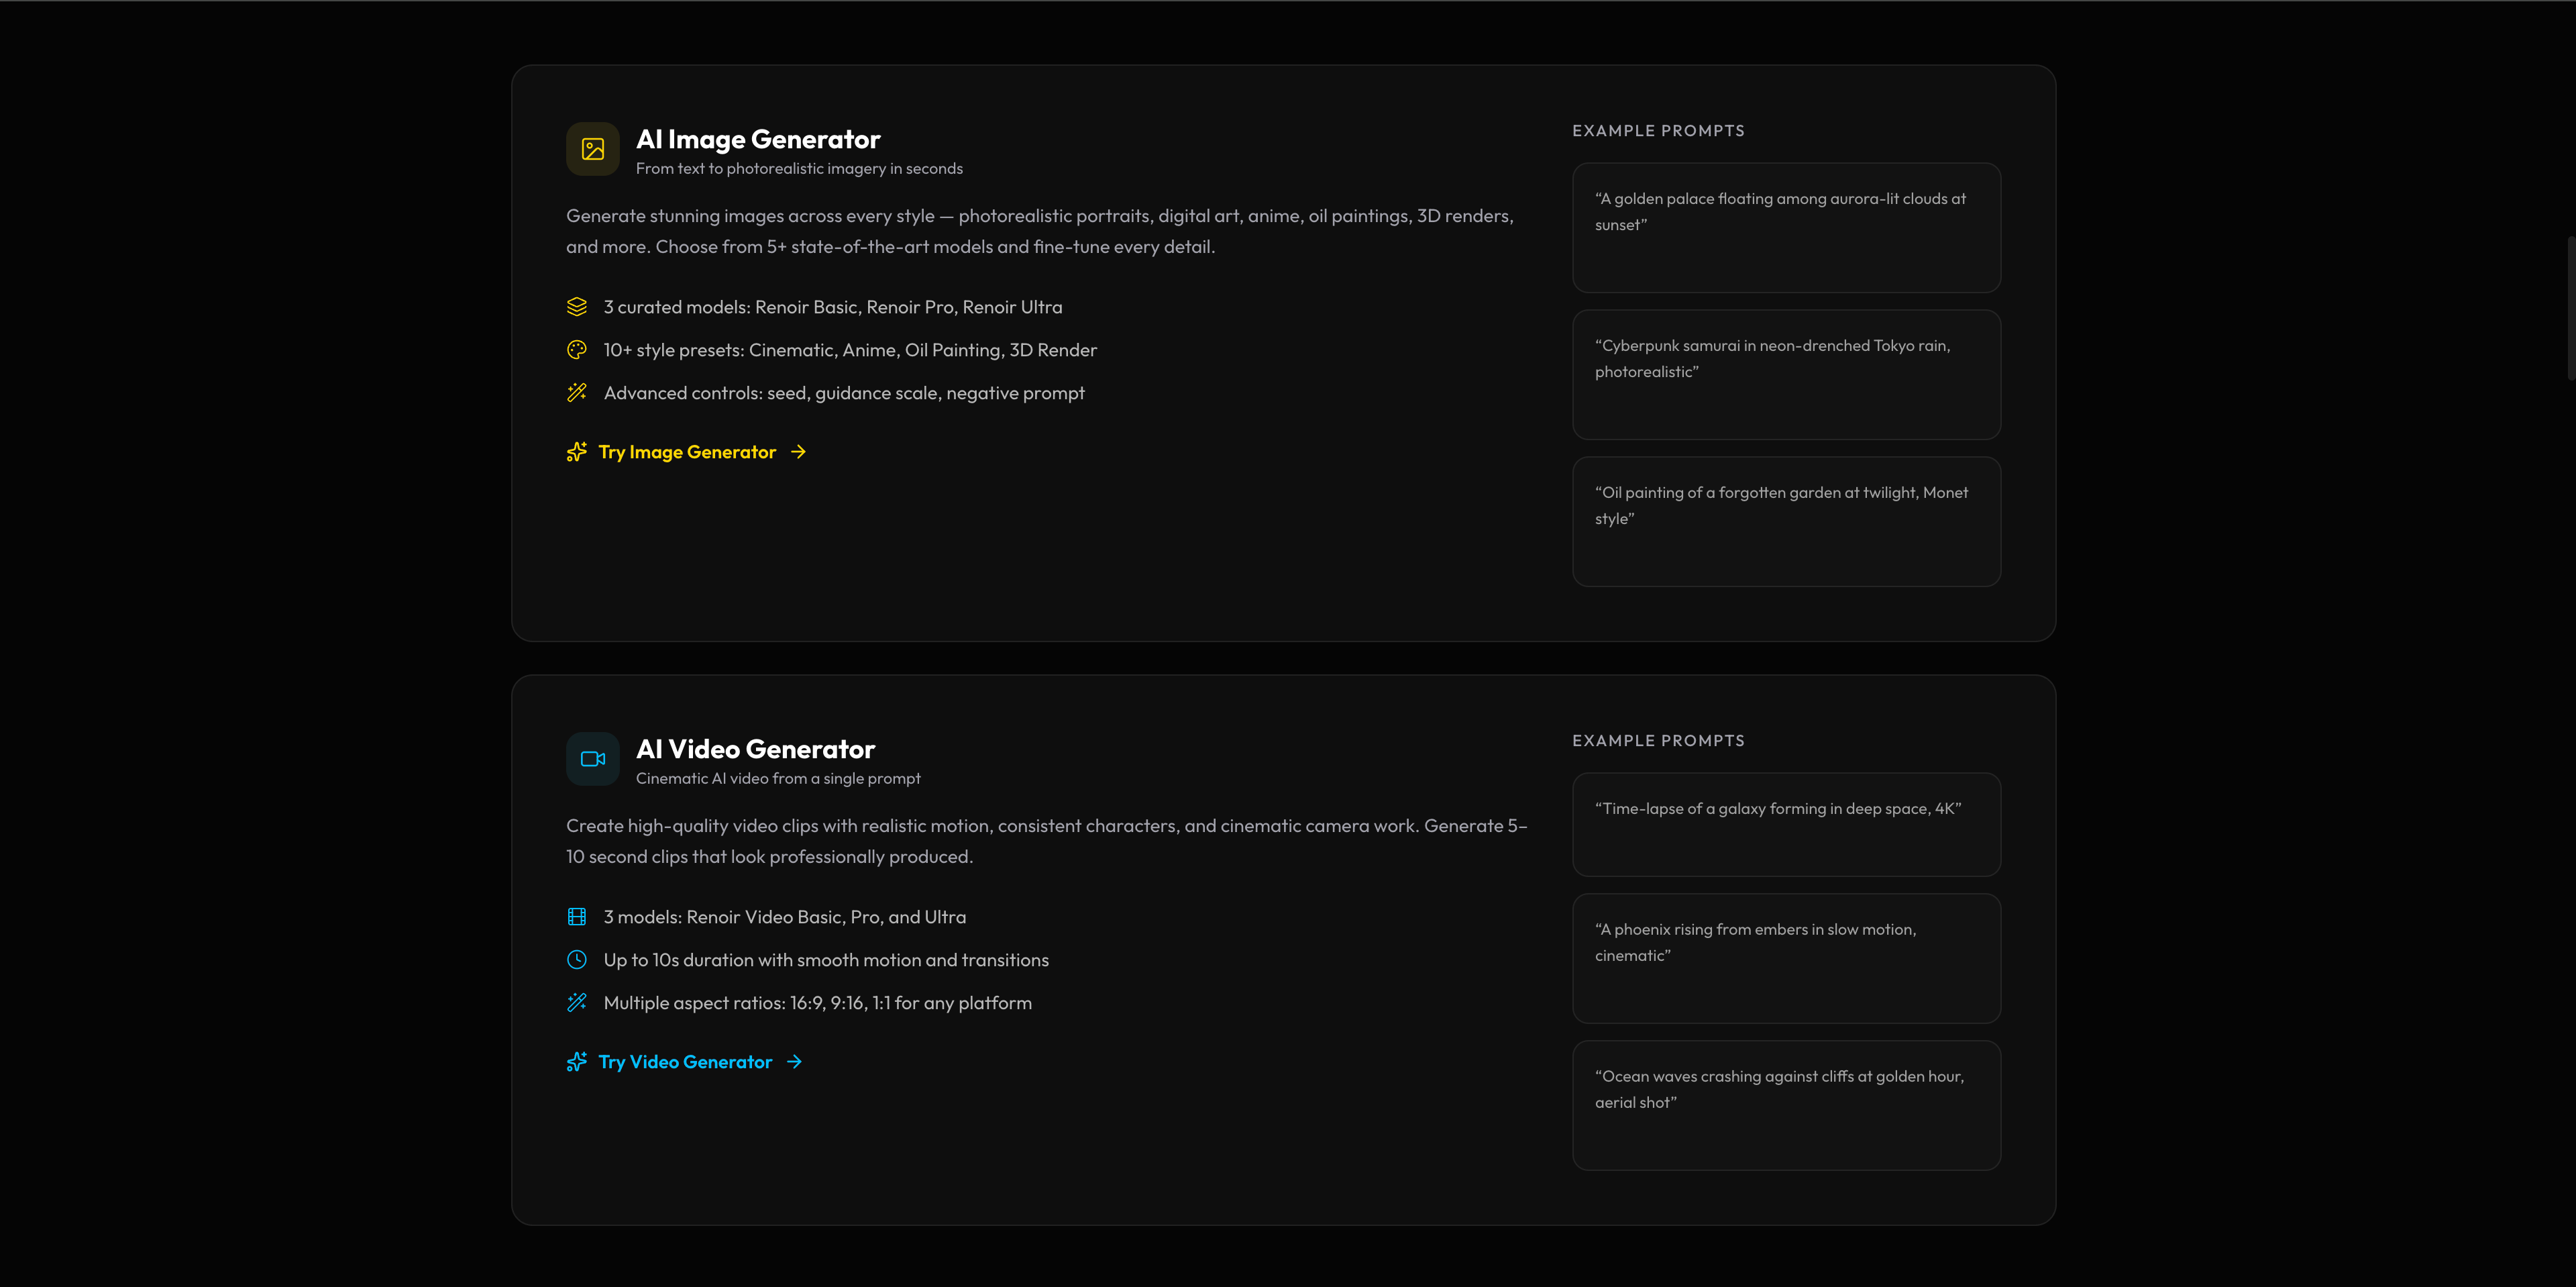
Task: Open the Try Video Generator link
Action: [685, 1062]
